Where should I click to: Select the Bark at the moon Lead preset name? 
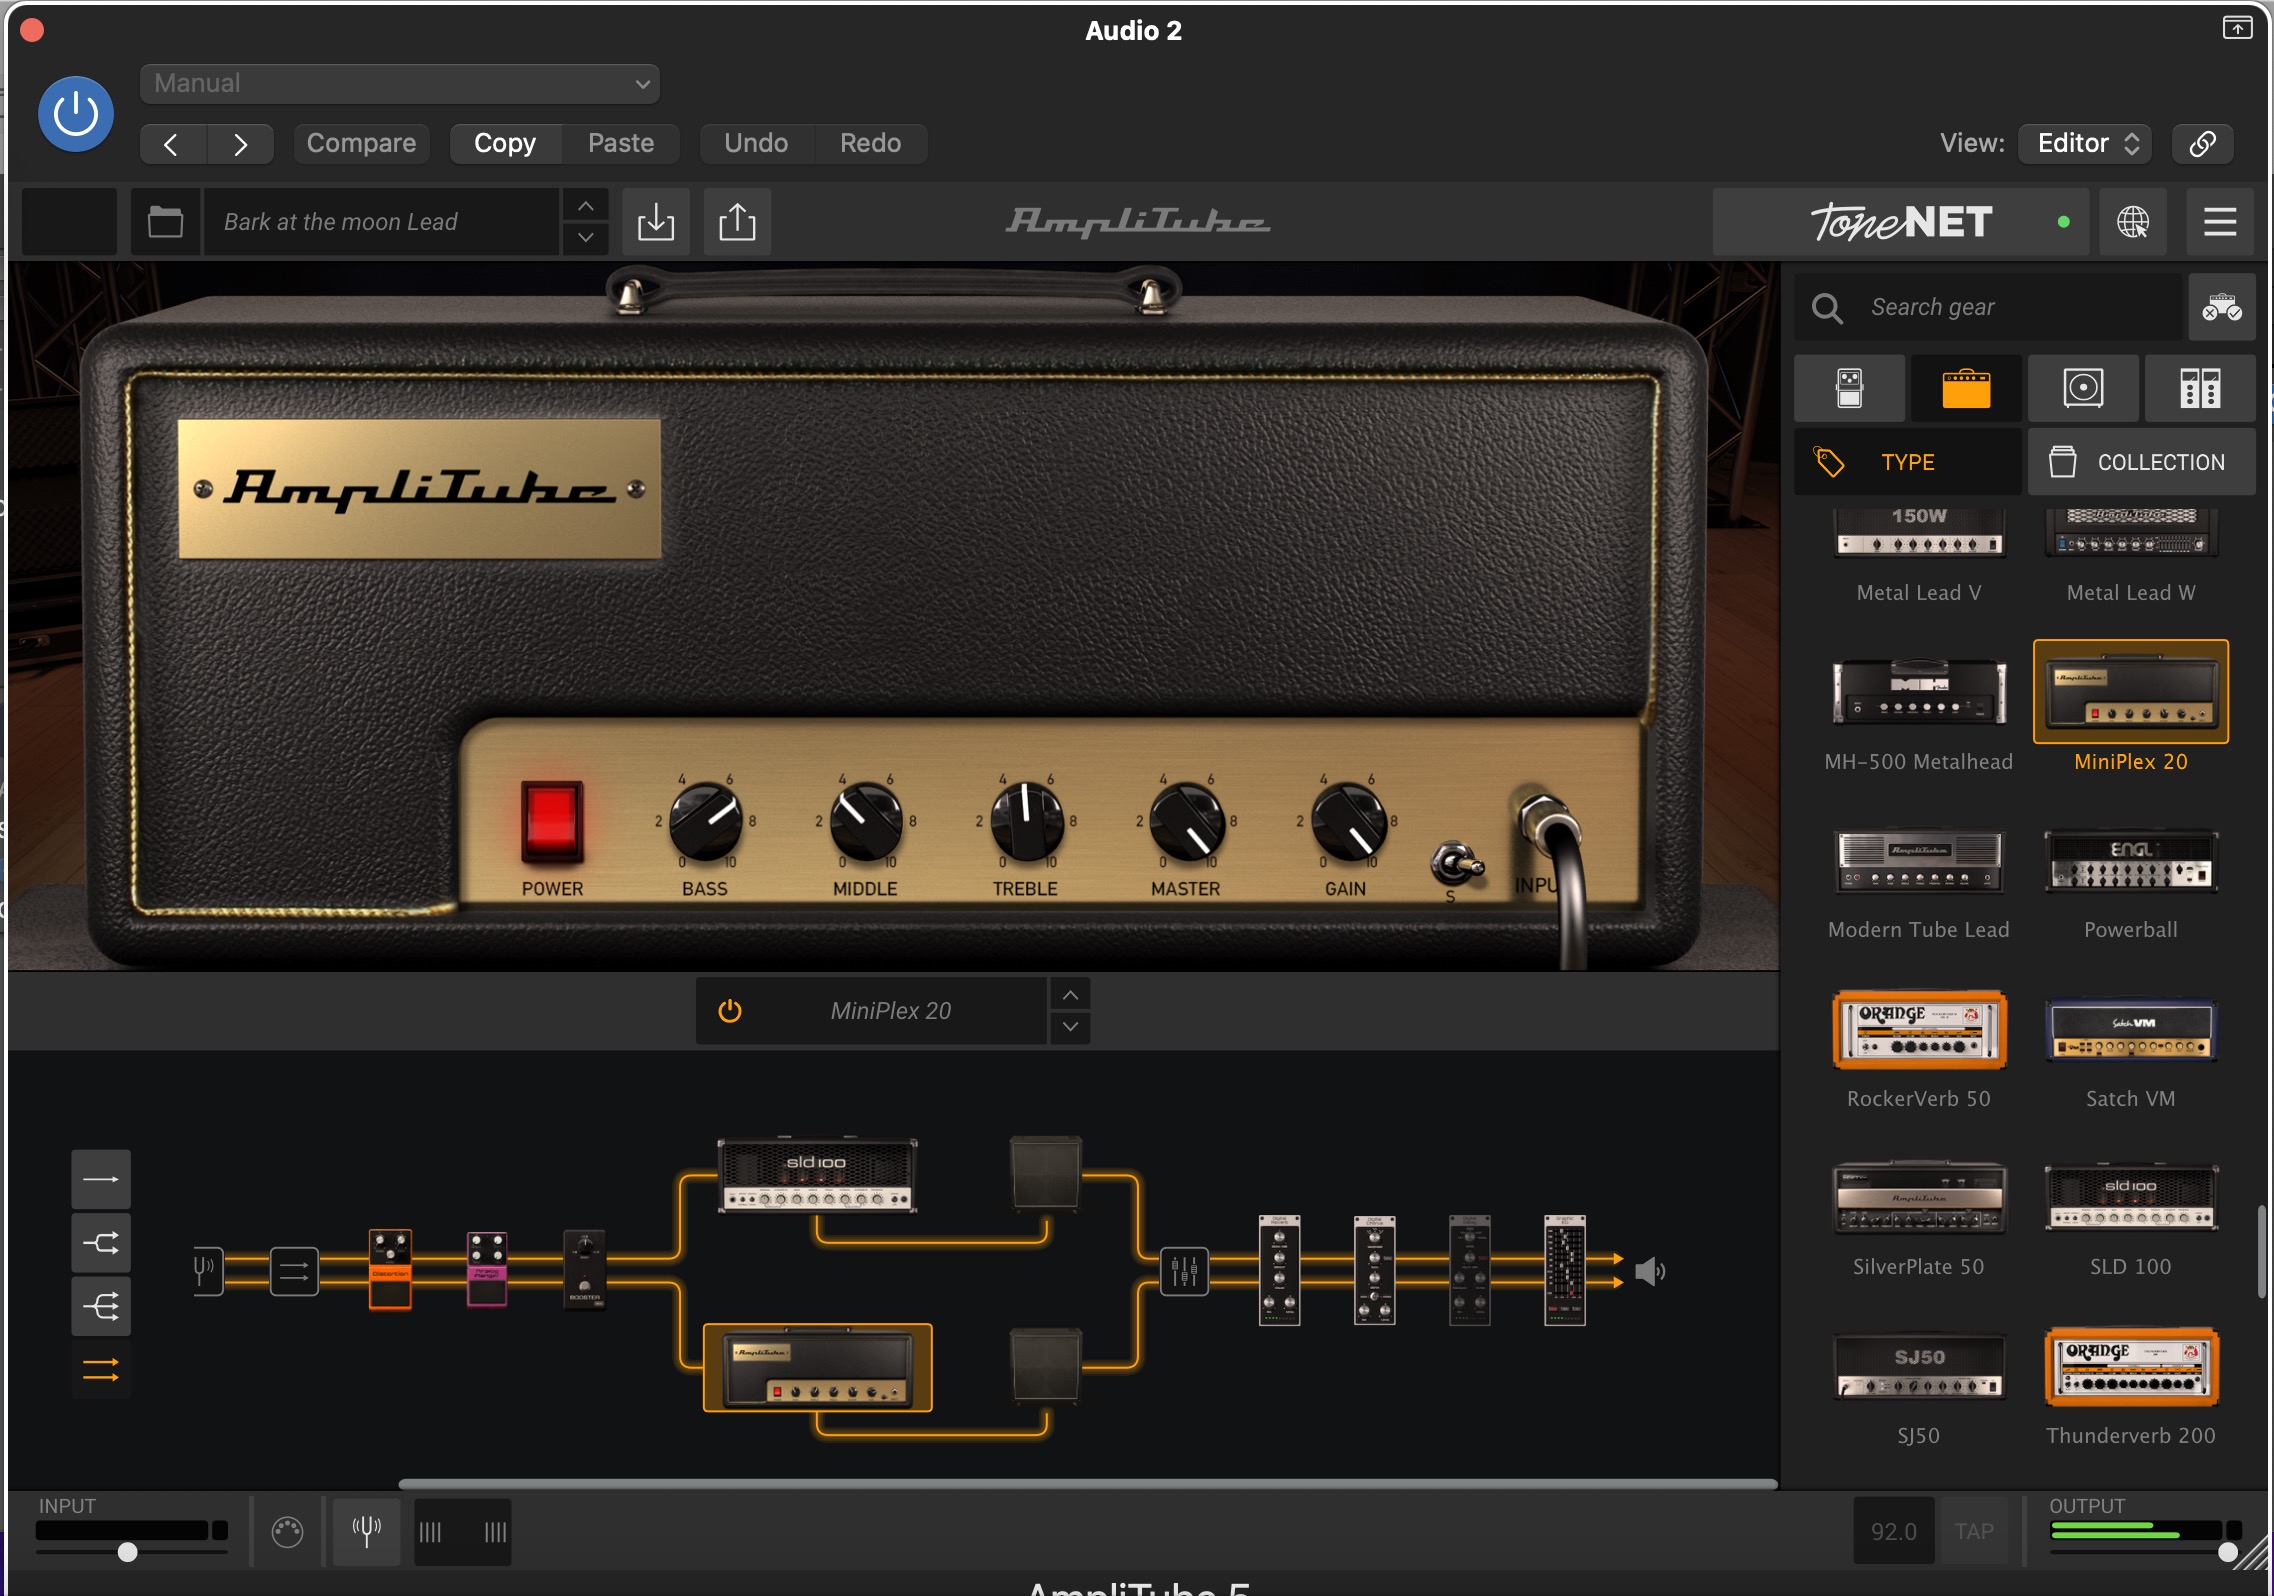[x=381, y=222]
